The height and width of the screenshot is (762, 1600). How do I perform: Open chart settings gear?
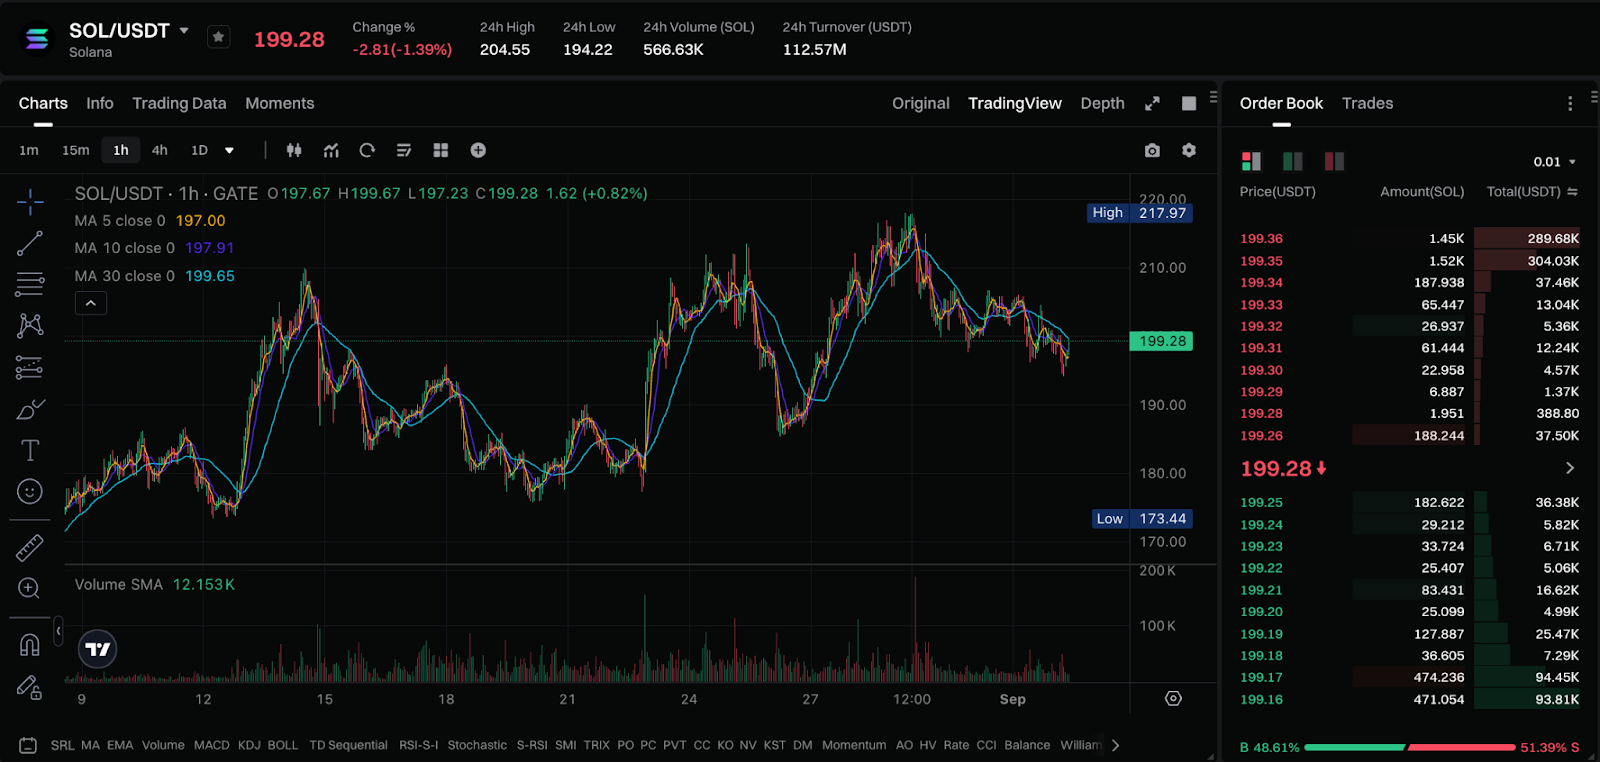click(1189, 150)
